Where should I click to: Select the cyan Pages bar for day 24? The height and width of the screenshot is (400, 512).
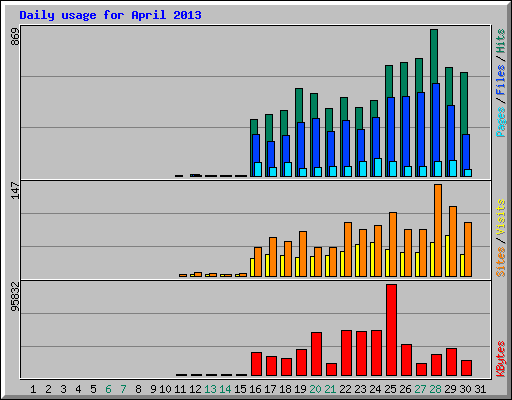pyautogui.click(x=378, y=167)
